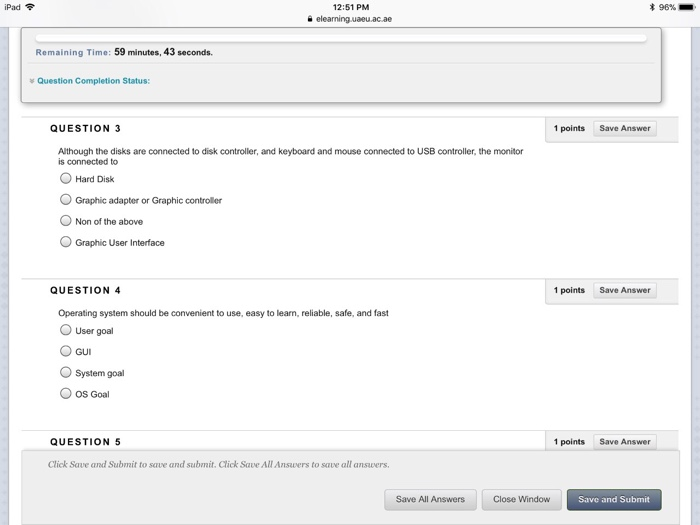This screenshot has width=700, height=525.
Task: Save Answer for Question 3
Action: (625, 129)
